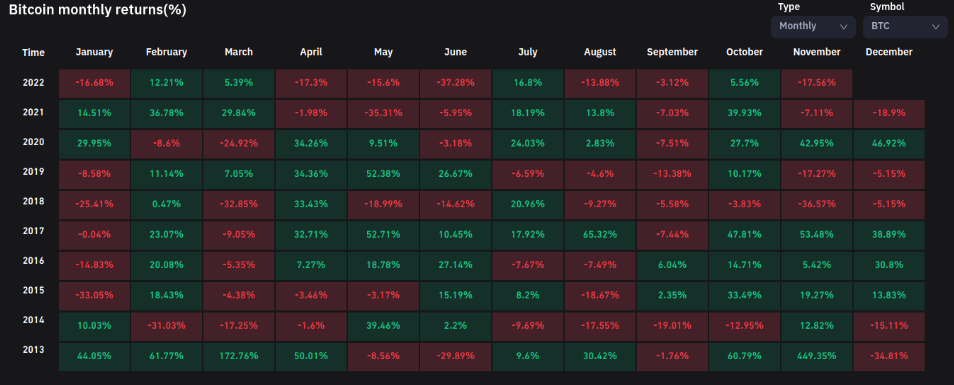The image size is (954, 385).
Task: Select the 39.93% October 2021 cell
Action: point(745,114)
